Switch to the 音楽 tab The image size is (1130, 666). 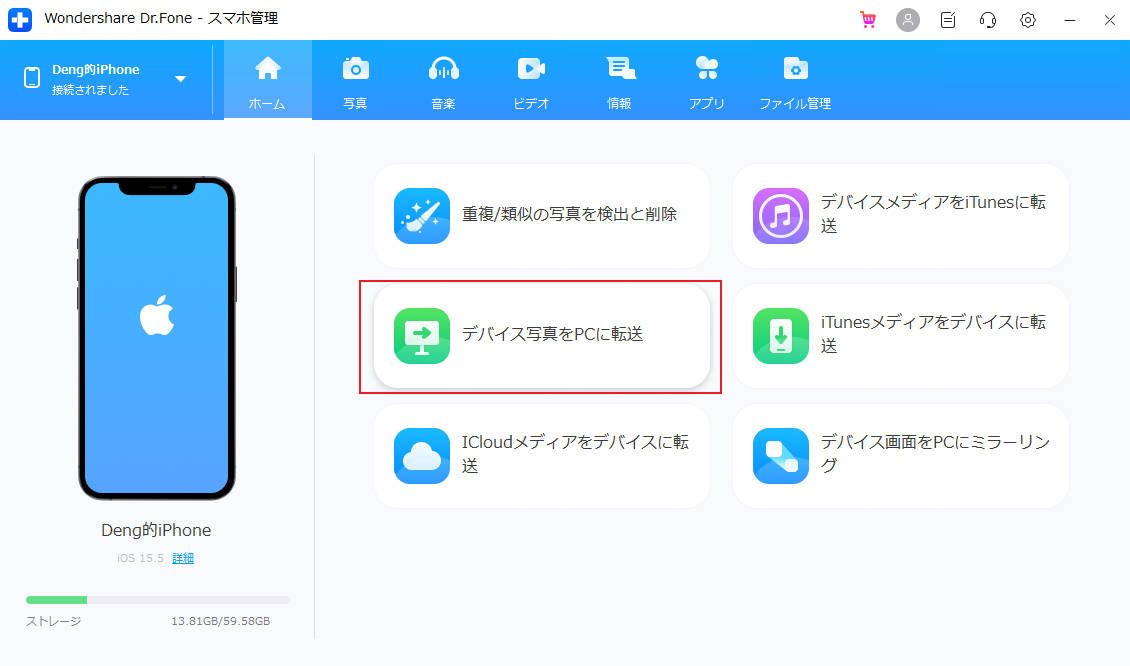click(443, 80)
